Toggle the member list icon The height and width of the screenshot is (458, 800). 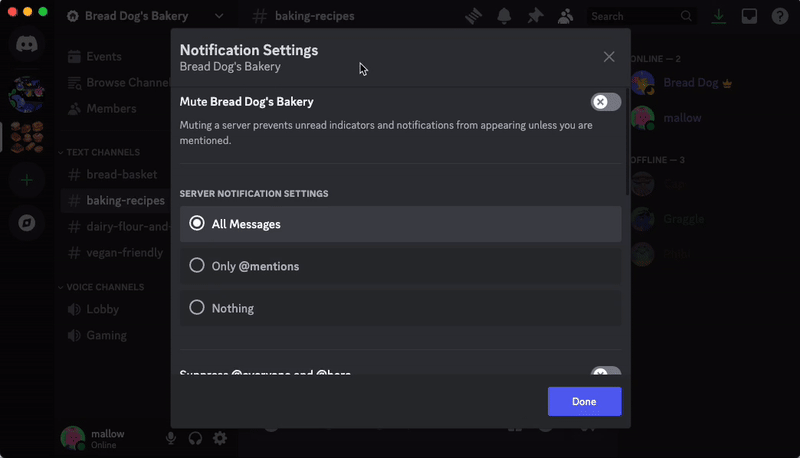pos(565,16)
